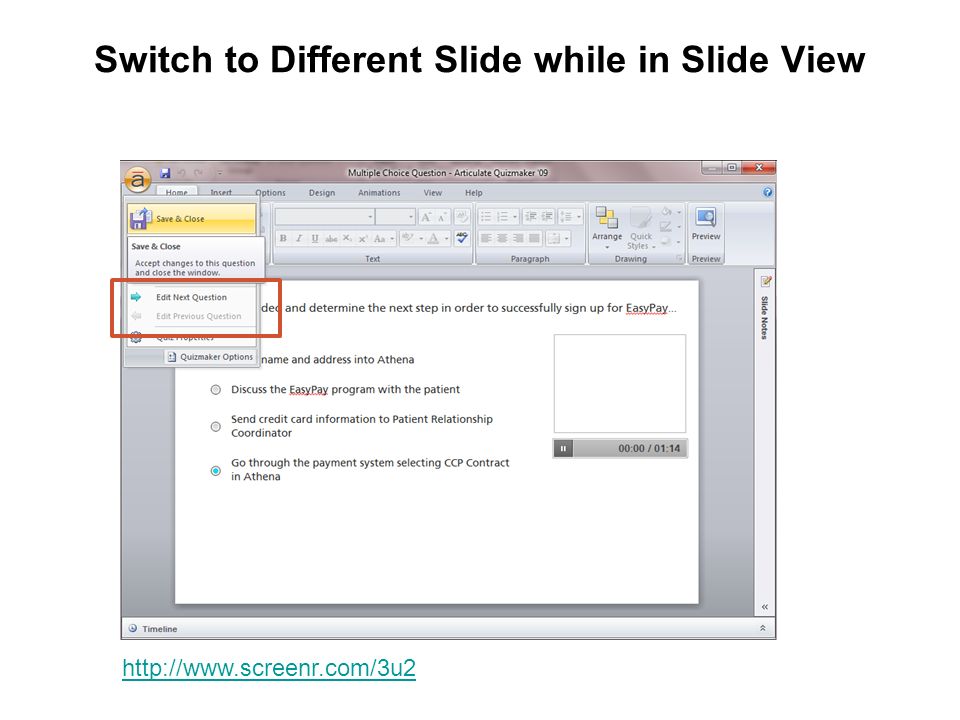Click the Clear Formatting icon
This screenshot has height=720, width=960.
462,217
